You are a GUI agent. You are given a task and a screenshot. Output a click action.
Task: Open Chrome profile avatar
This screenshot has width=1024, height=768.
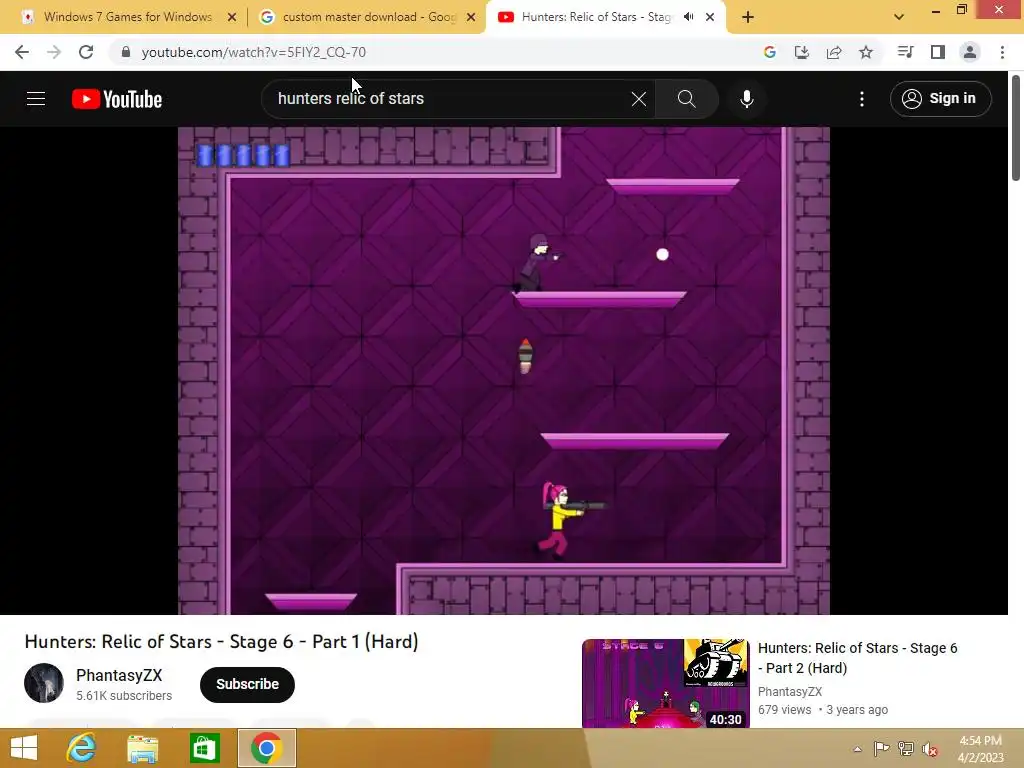(x=970, y=52)
